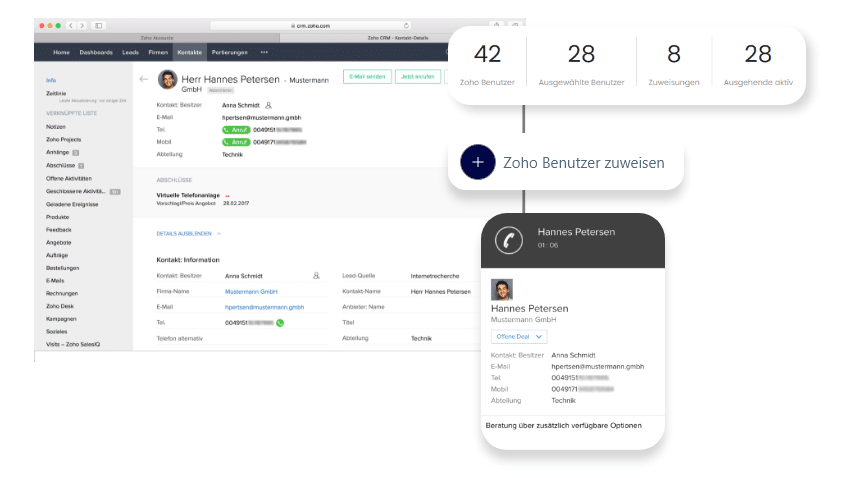Click Hannes Petersen's profile photo in the CRM header
852x478 pixels.
point(167,80)
